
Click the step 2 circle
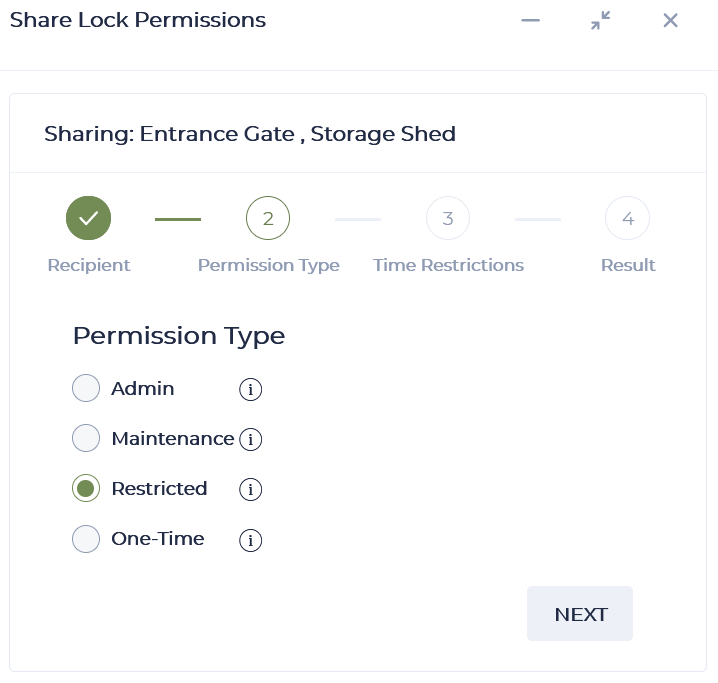(268, 218)
